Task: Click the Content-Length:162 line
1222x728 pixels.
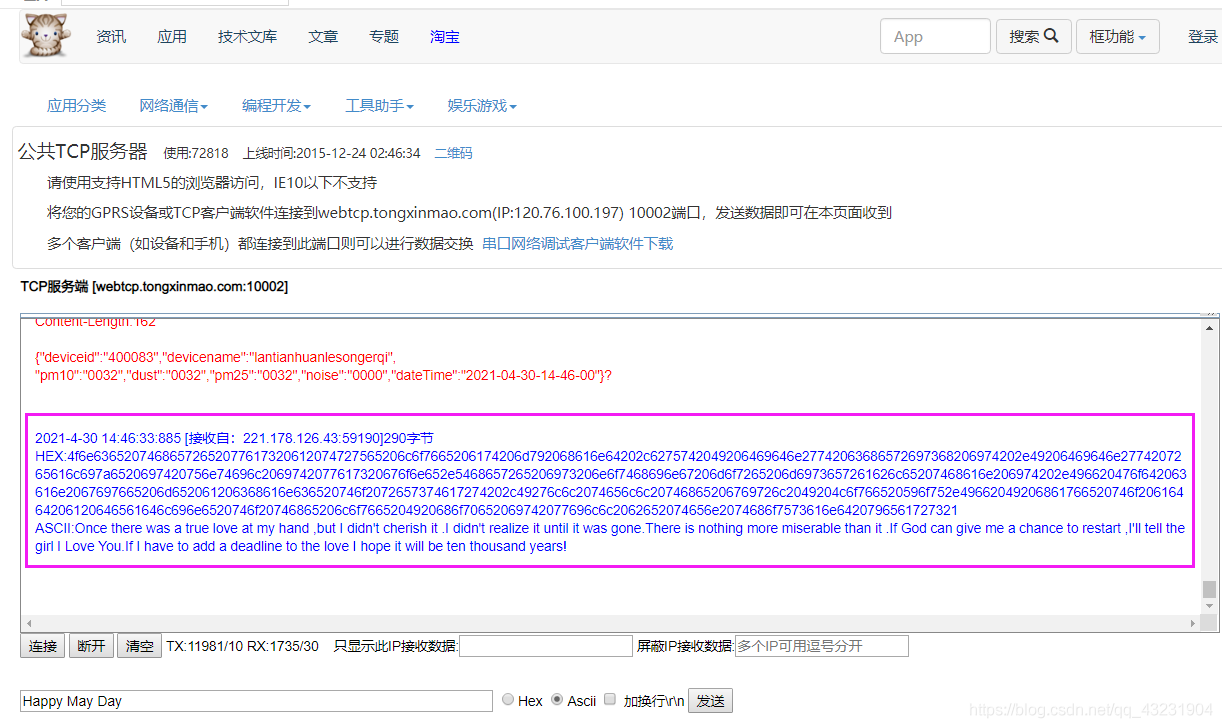Action: pos(95,322)
